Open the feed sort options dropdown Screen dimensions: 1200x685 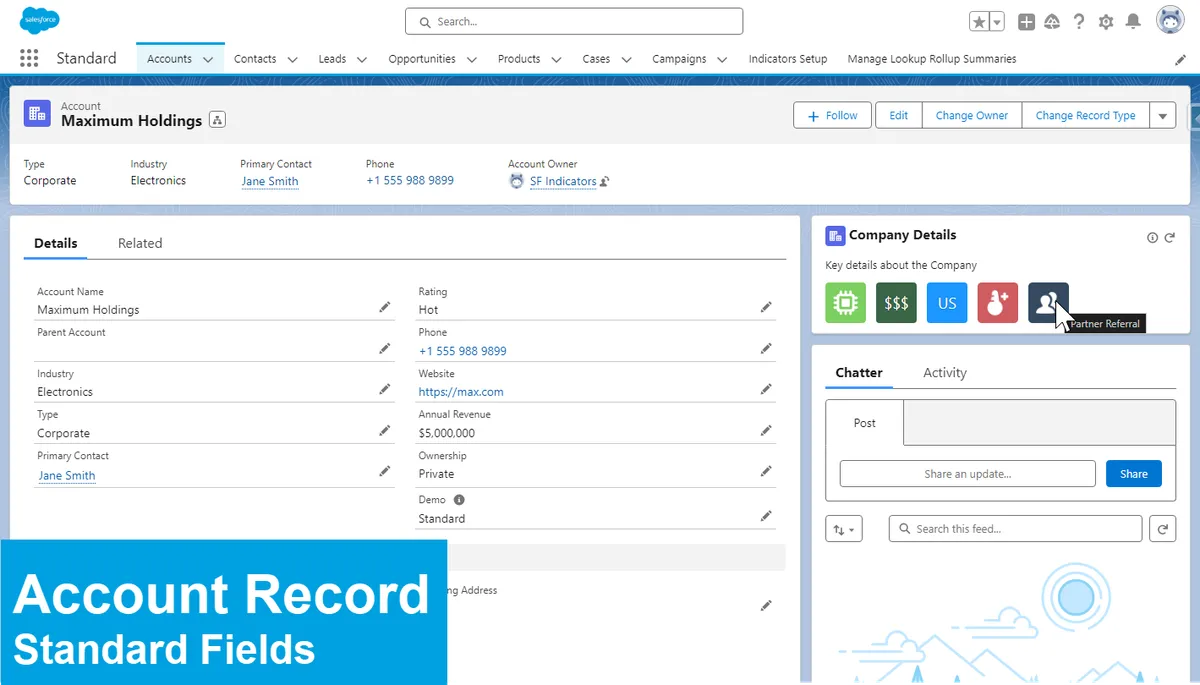pyautogui.click(x=844, y=529)
